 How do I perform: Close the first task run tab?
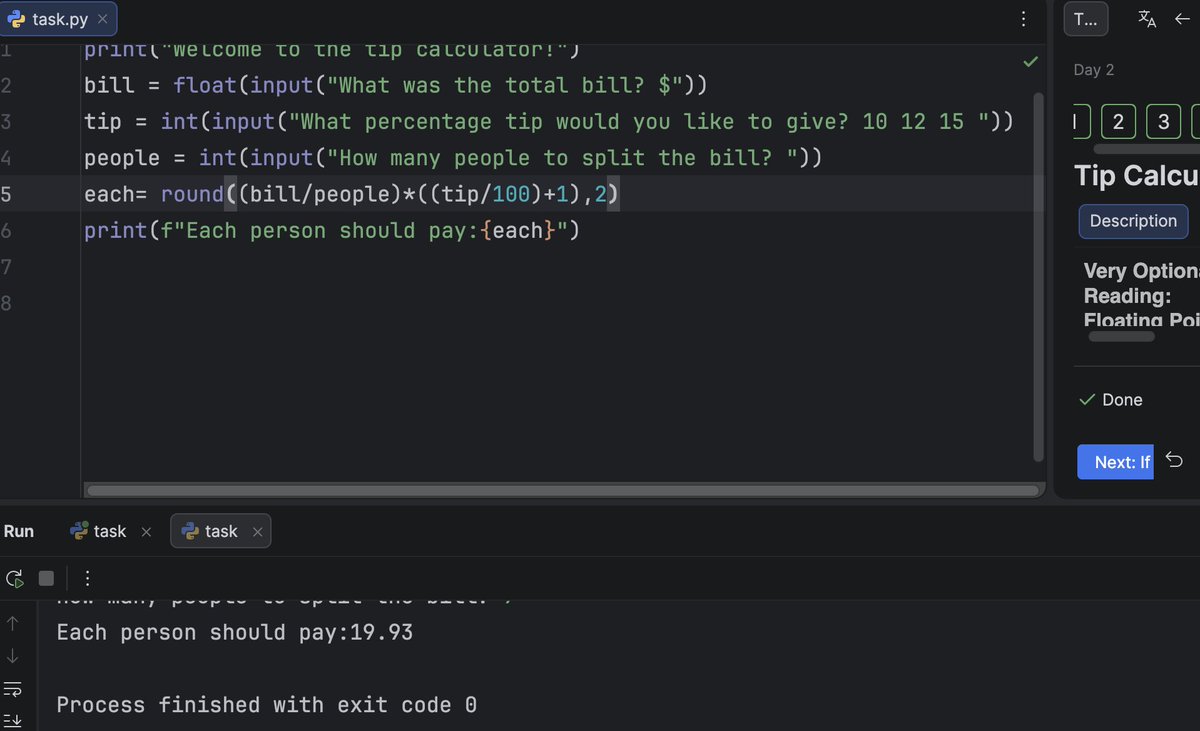point(146,532)
